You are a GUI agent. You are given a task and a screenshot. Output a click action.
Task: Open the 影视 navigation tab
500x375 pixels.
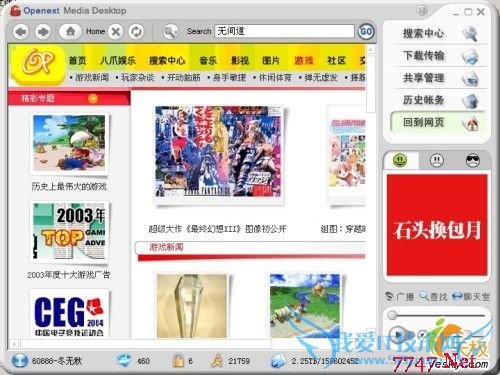(x=240, y=61)
